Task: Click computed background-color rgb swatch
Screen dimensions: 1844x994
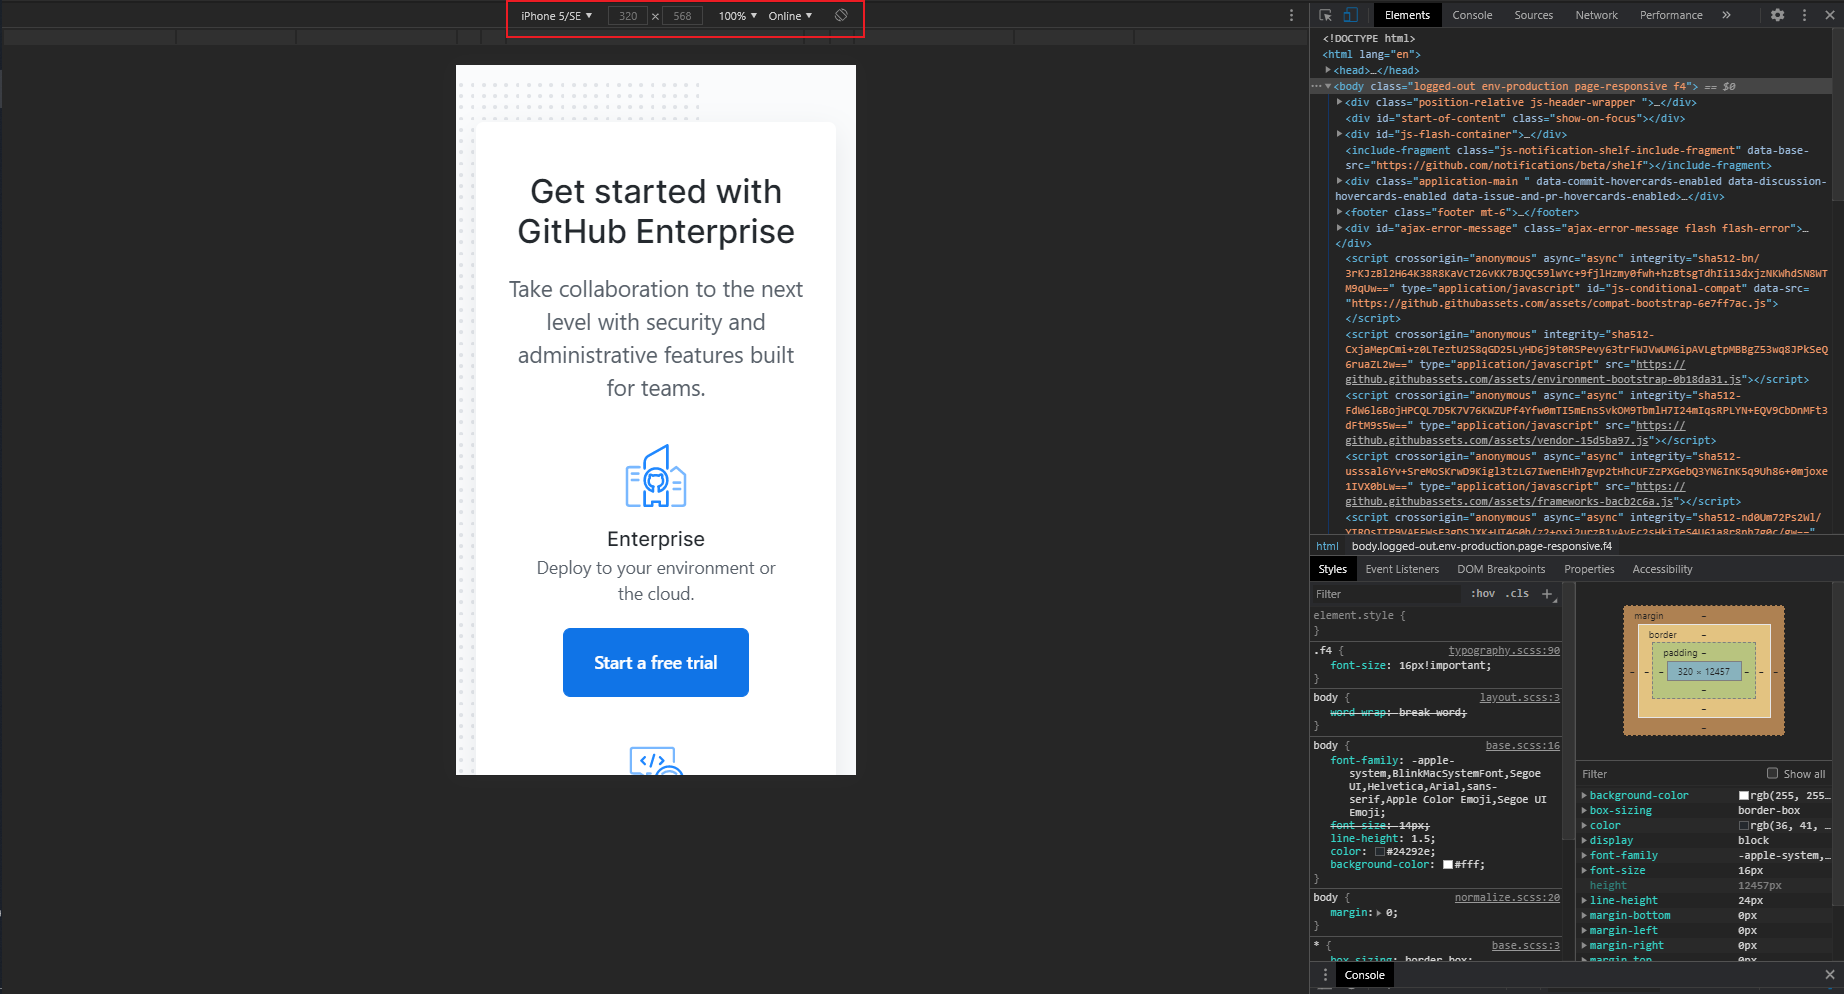Action: tap(1744, 796)
